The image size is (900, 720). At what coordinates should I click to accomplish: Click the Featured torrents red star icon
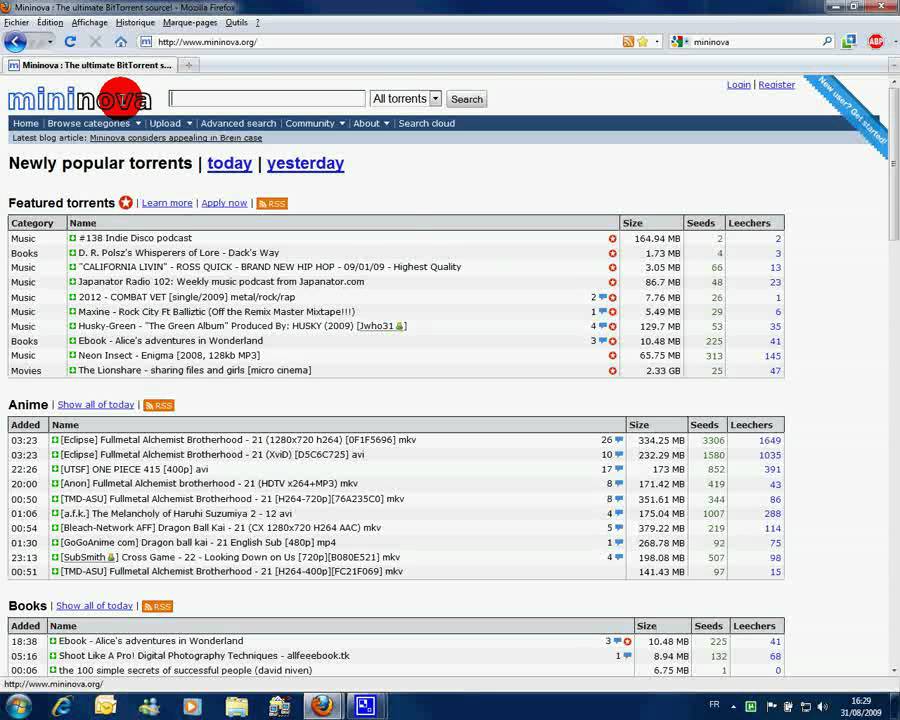[x=126, y=203]
